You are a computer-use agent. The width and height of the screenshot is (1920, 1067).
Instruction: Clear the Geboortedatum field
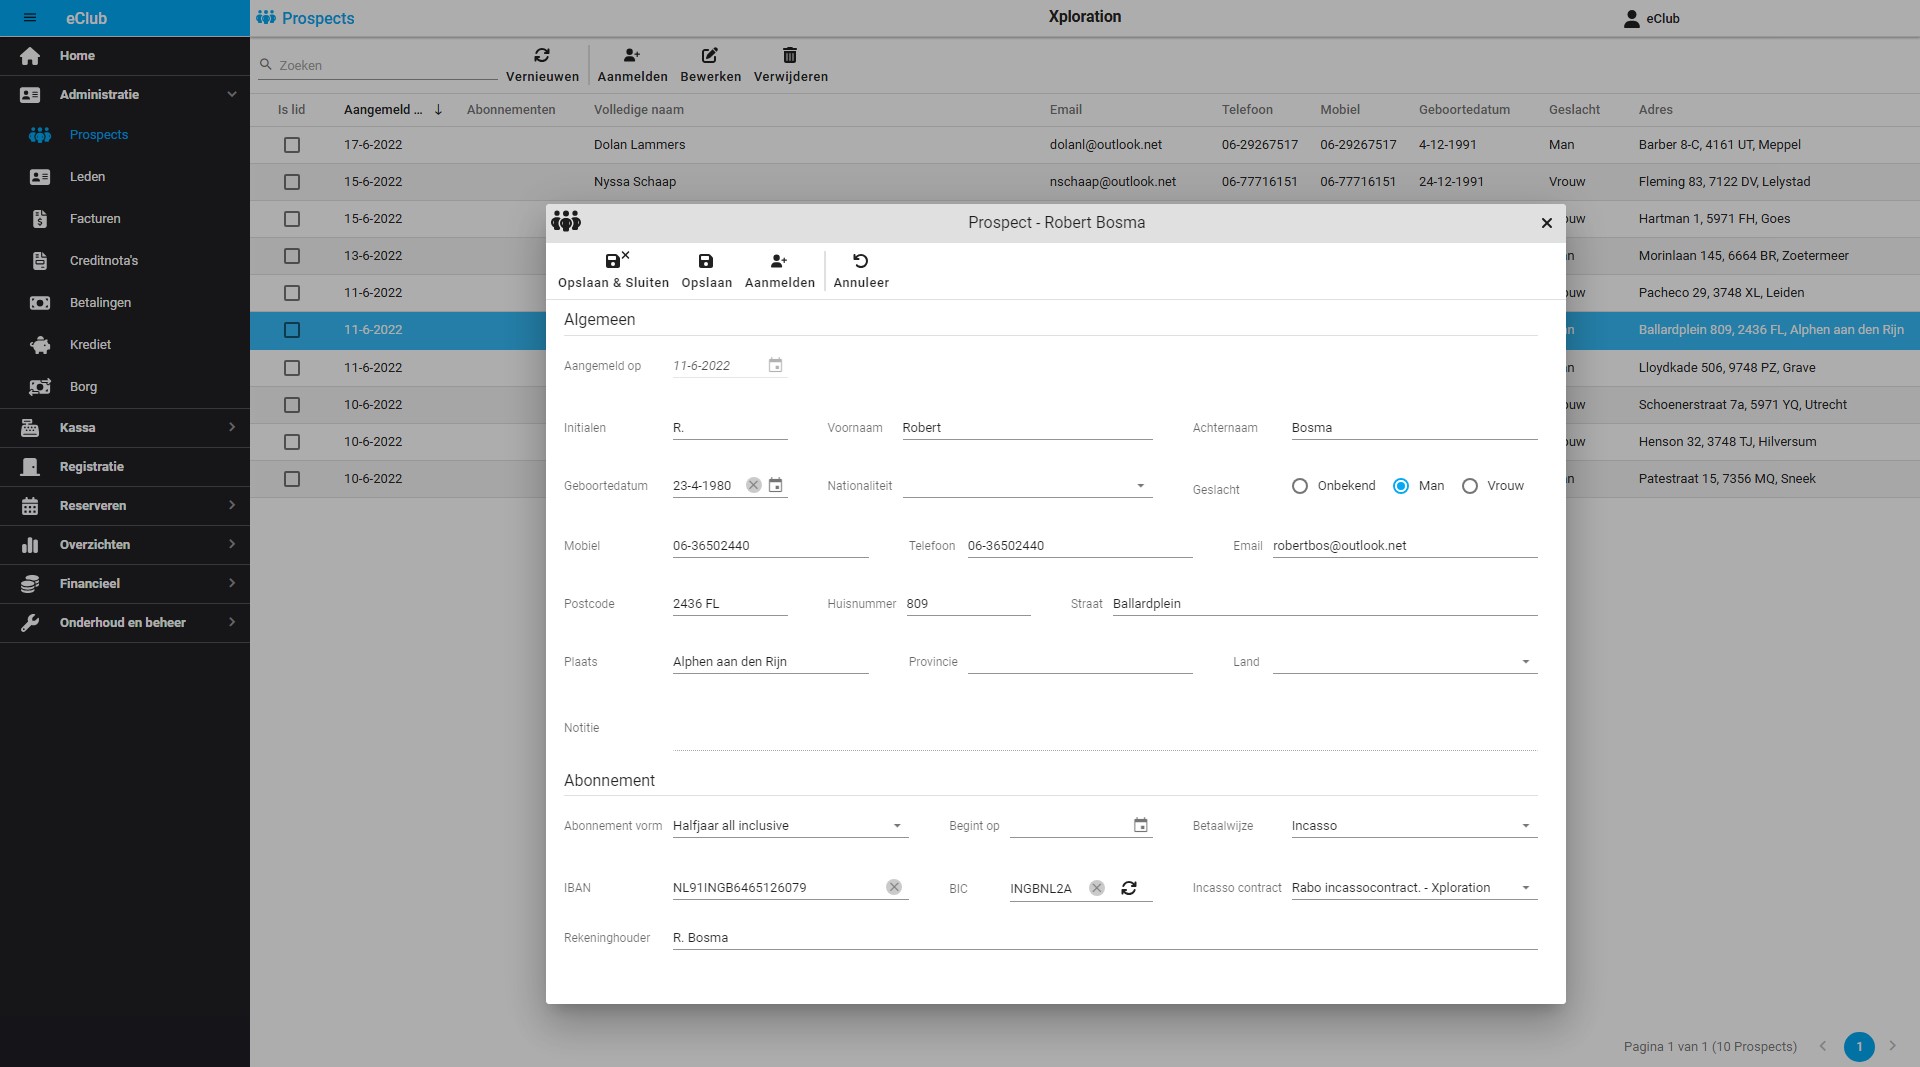[x=753, y=485]
